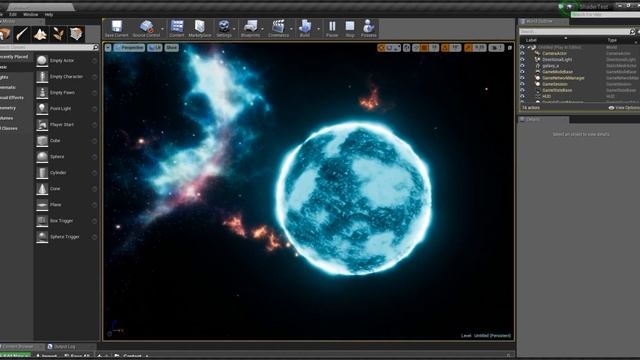Open the Edit menu
Image resolution: width=640 pixels, height=360 pixels.
click(13, 14)
